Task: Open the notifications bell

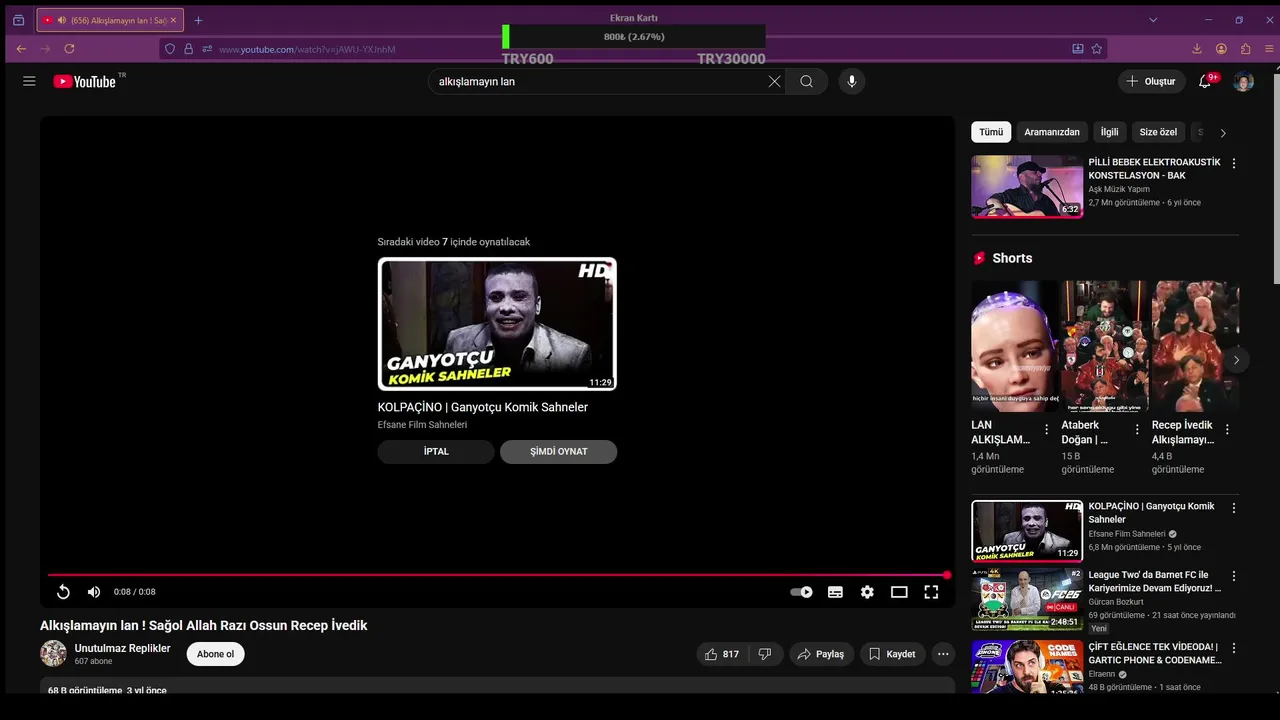Action: 1205,81
